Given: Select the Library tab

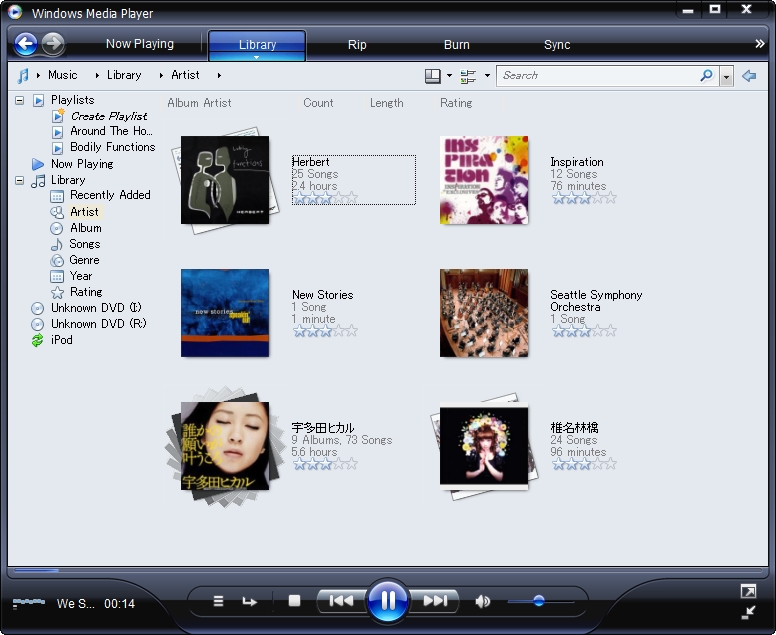Looking at the screenshot, I should (x=257, y=45).
